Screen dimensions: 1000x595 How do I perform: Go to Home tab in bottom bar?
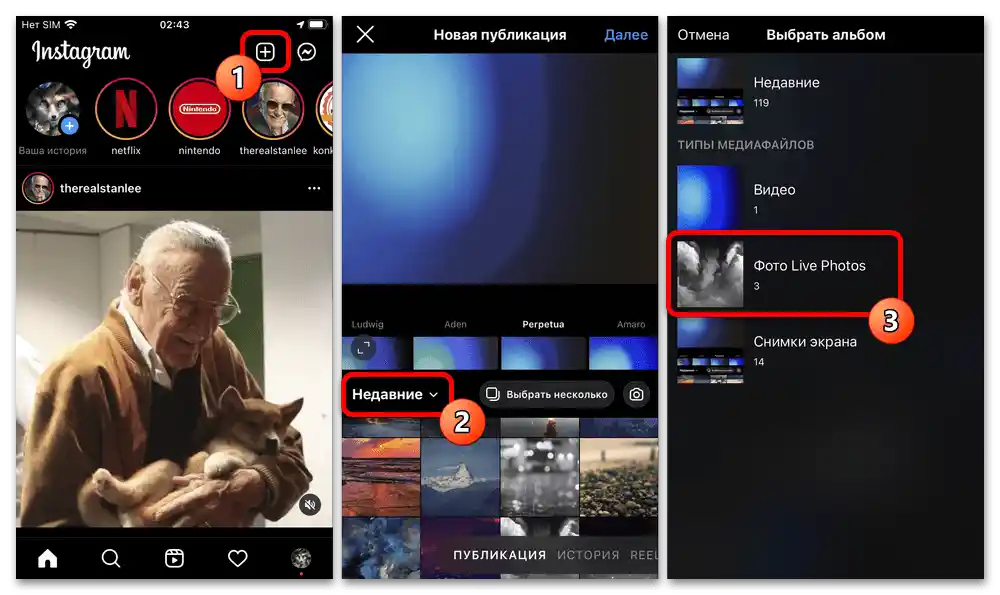(47, 559)
